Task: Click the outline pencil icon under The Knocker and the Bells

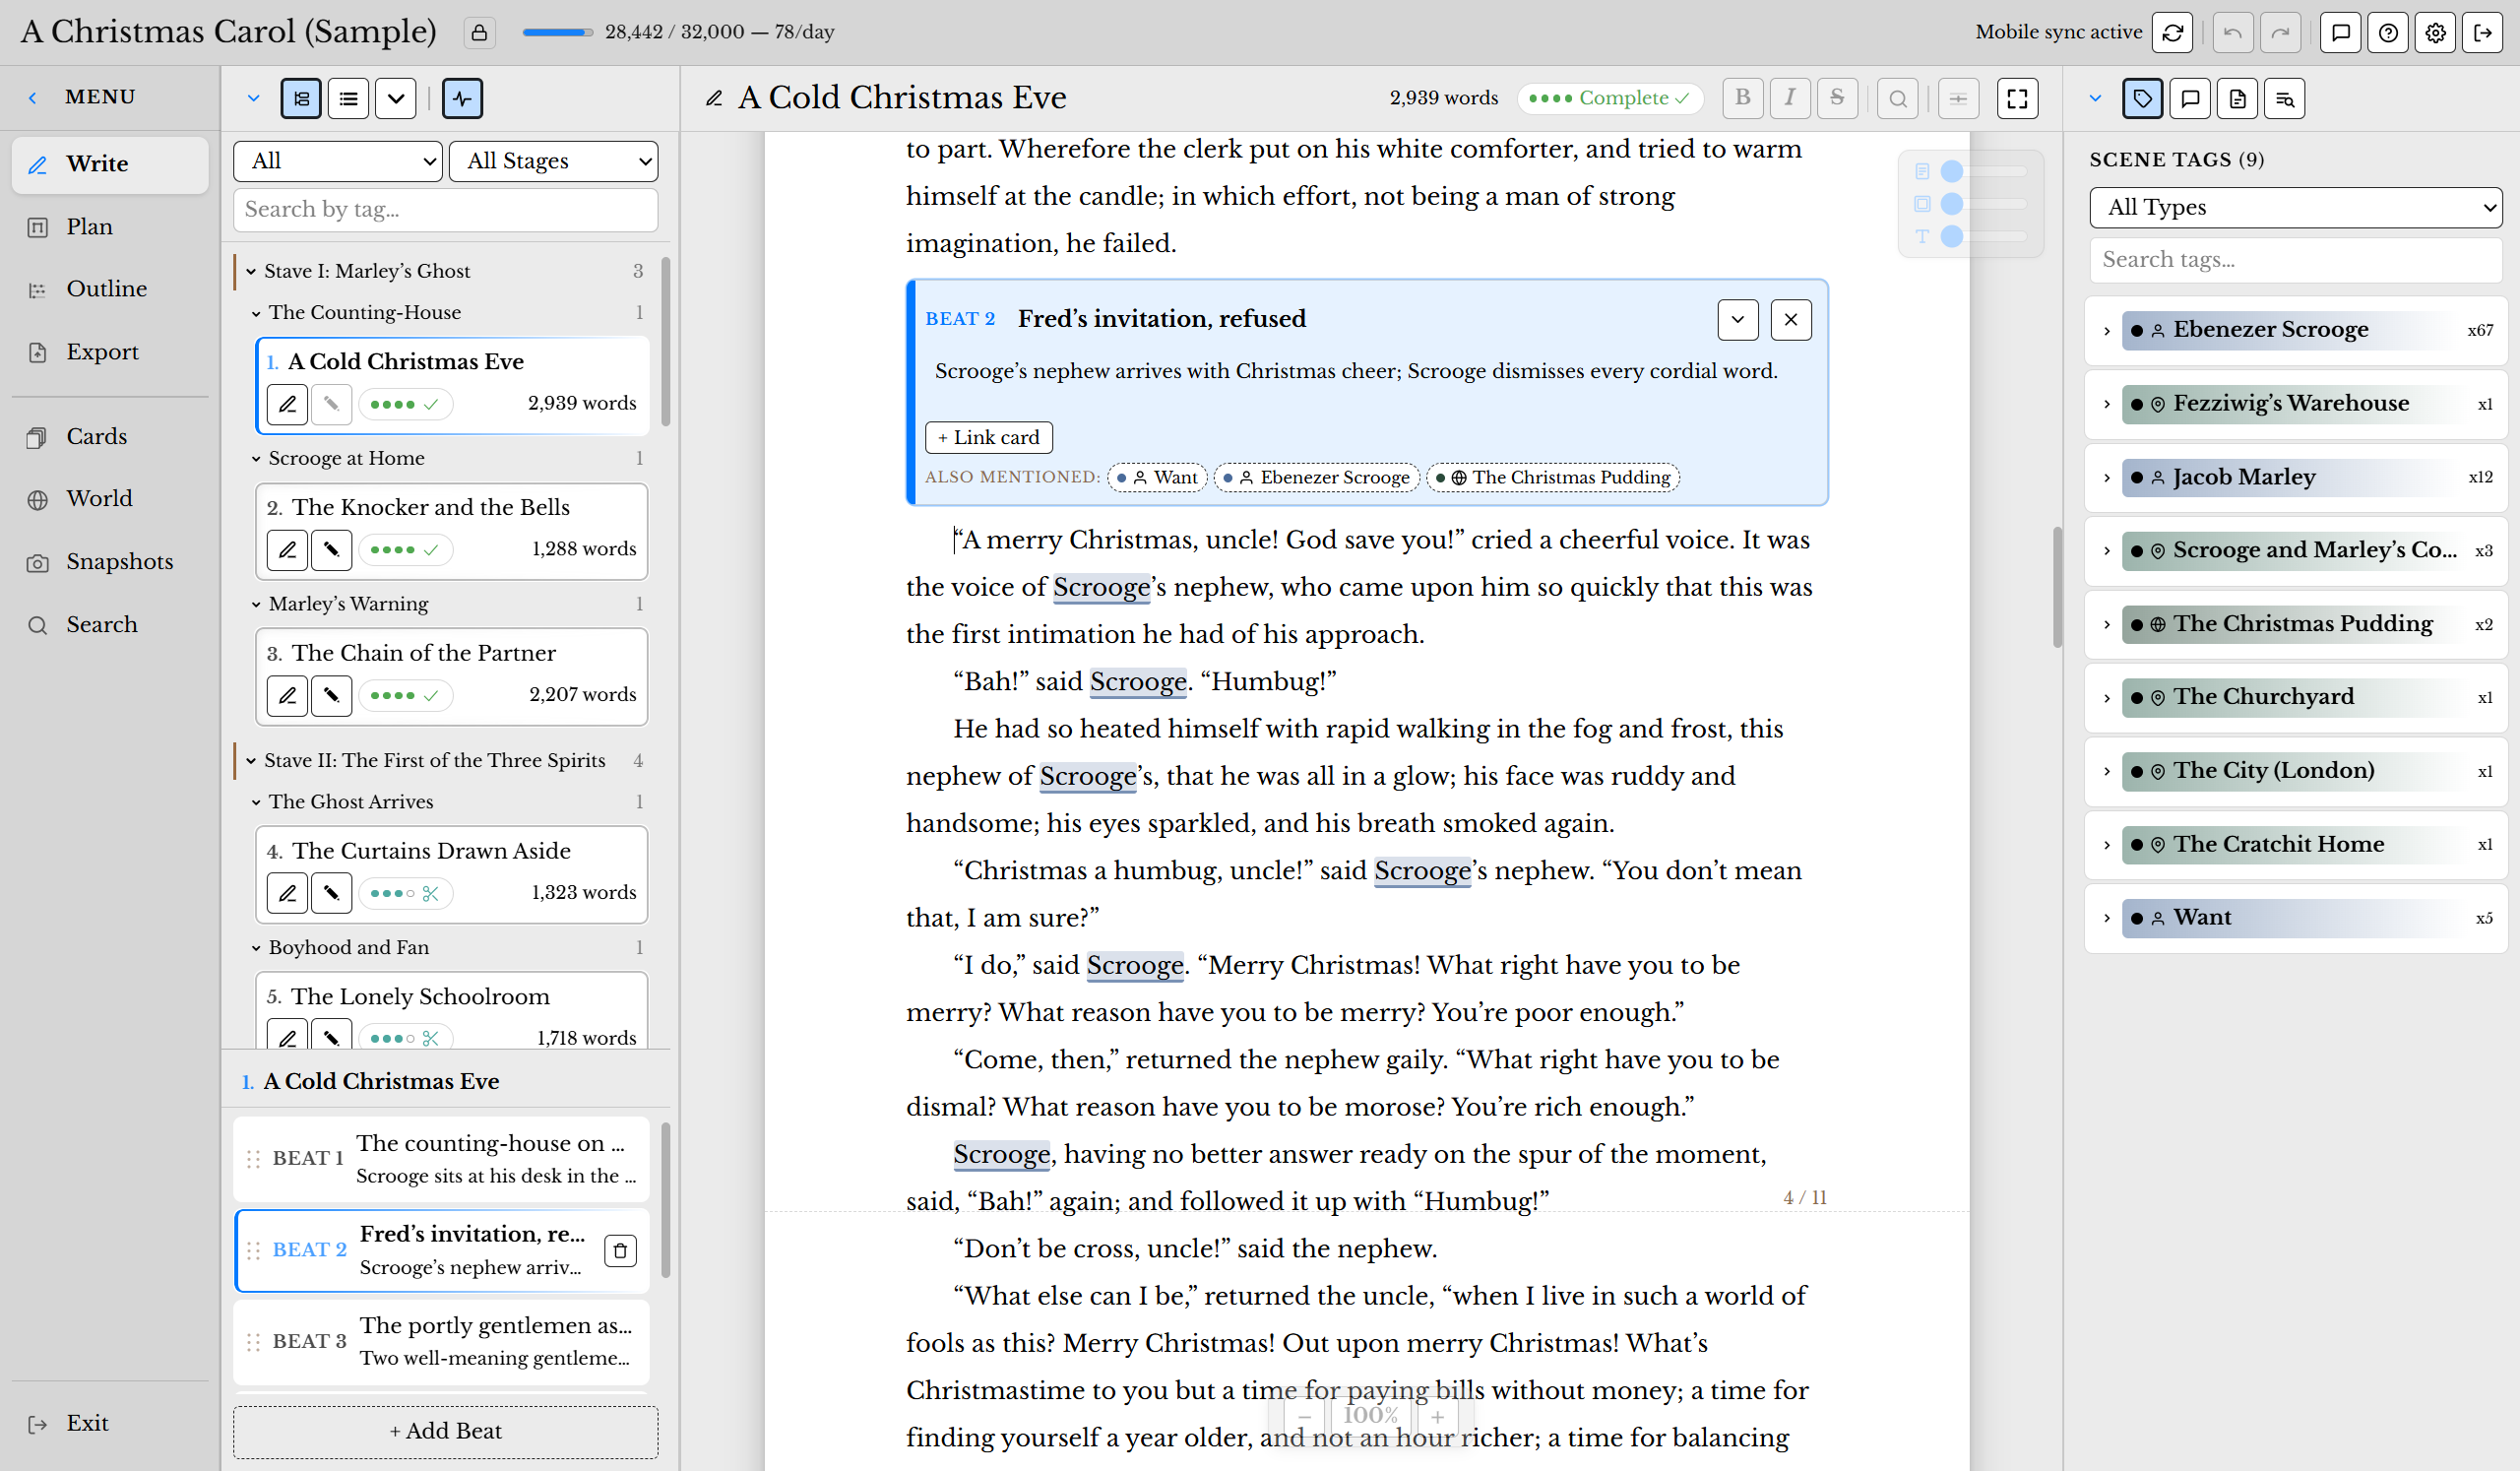Action: pos(287,549)
